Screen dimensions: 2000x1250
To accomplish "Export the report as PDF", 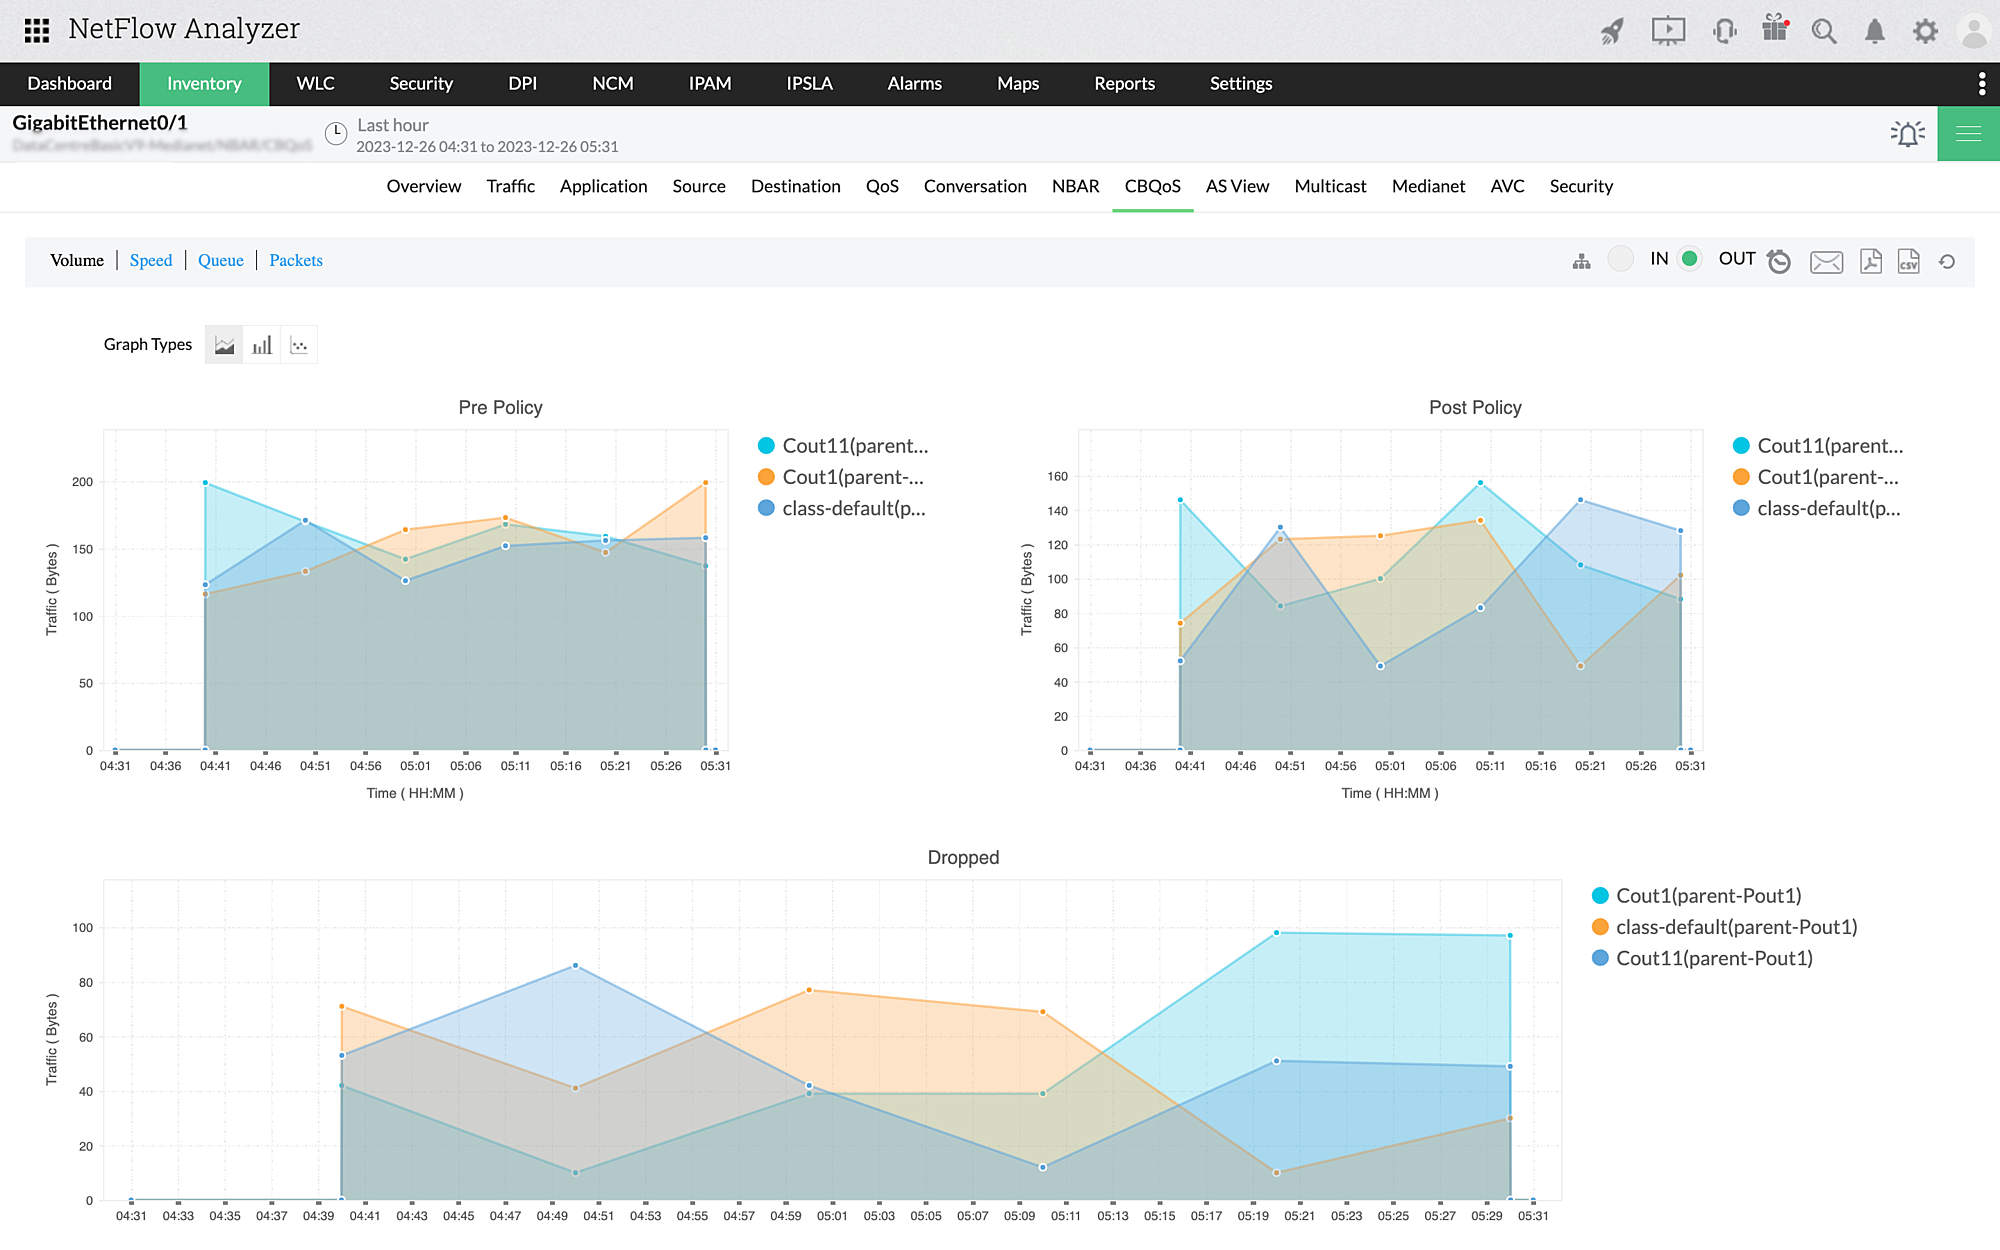I will coord(1870,261).
